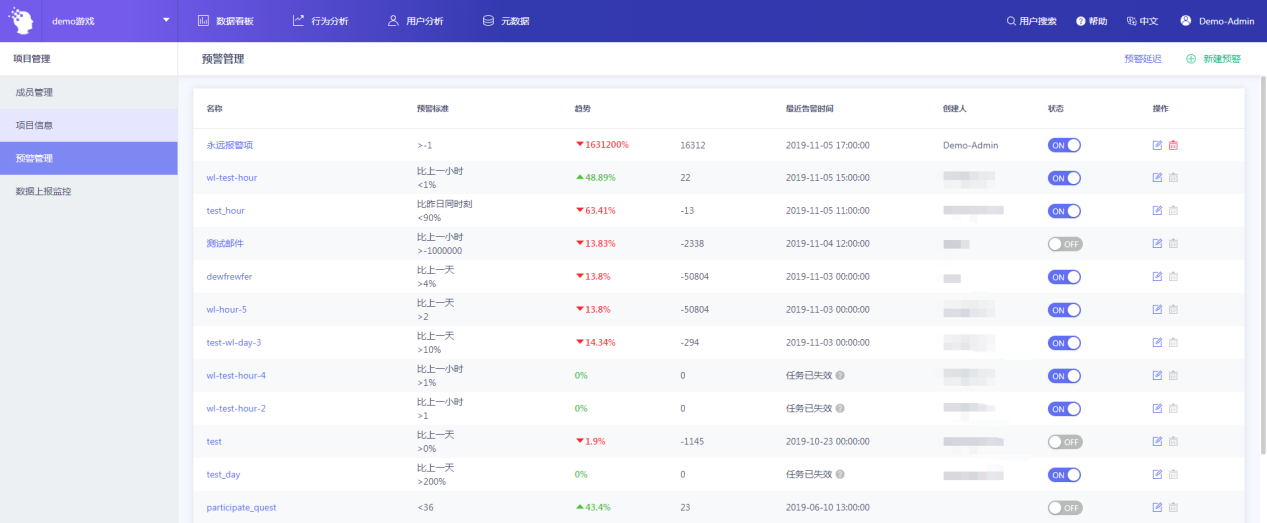Click edit icon for wl-test-hour row
This screenshot has height=523, width=1267.
pyautogui.click(x=1157, y=178)
